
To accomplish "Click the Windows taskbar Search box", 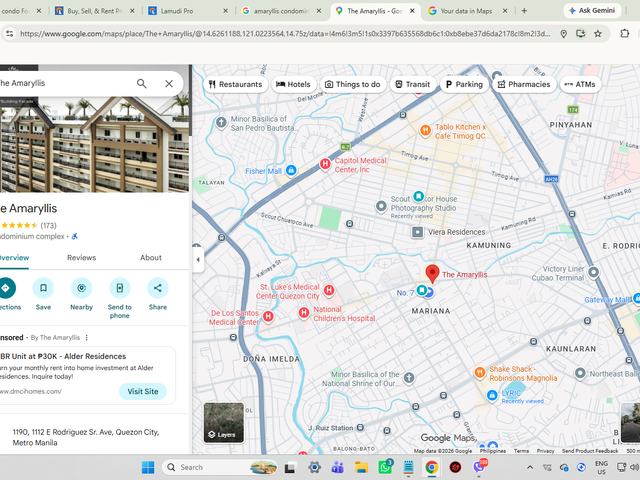I will 220,467.
